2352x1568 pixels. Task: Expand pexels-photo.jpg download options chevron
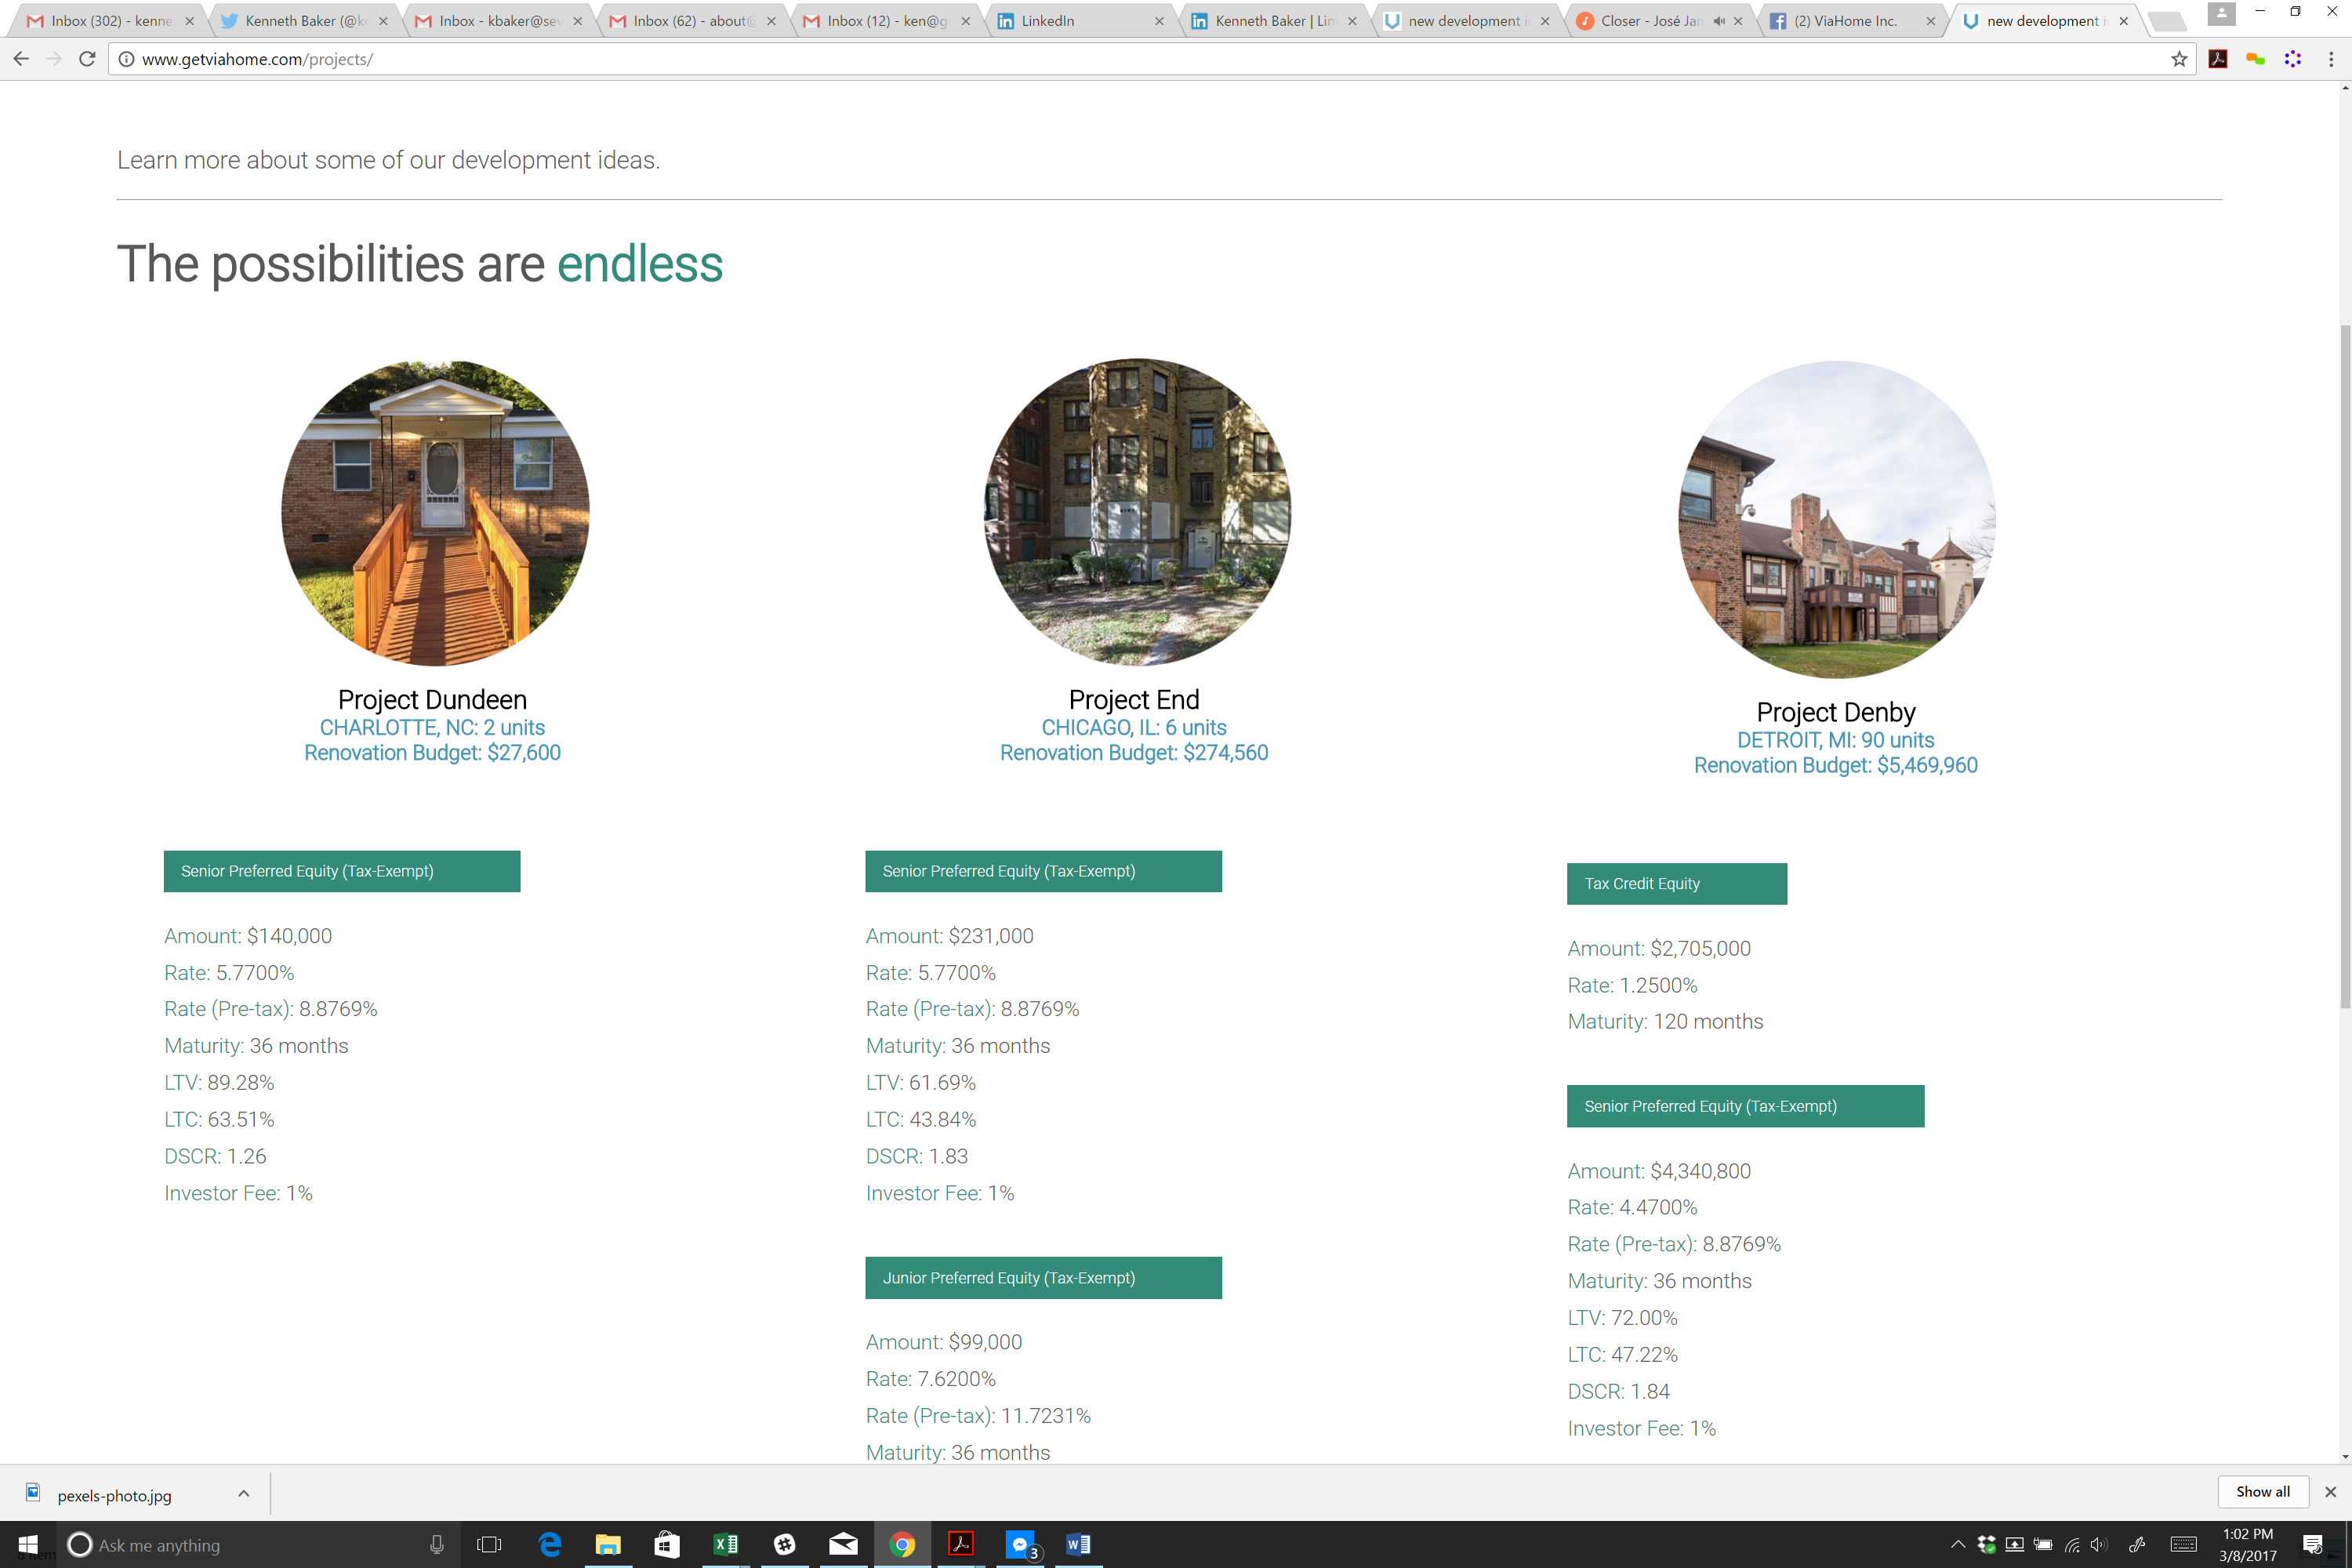(x=243, y=1494)
